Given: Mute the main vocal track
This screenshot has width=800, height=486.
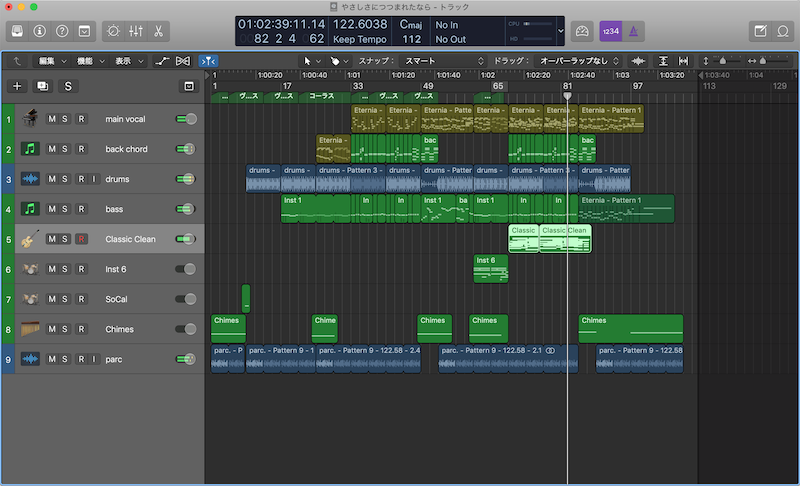Looking at the screenshot, I should click(x=52, y=119).
